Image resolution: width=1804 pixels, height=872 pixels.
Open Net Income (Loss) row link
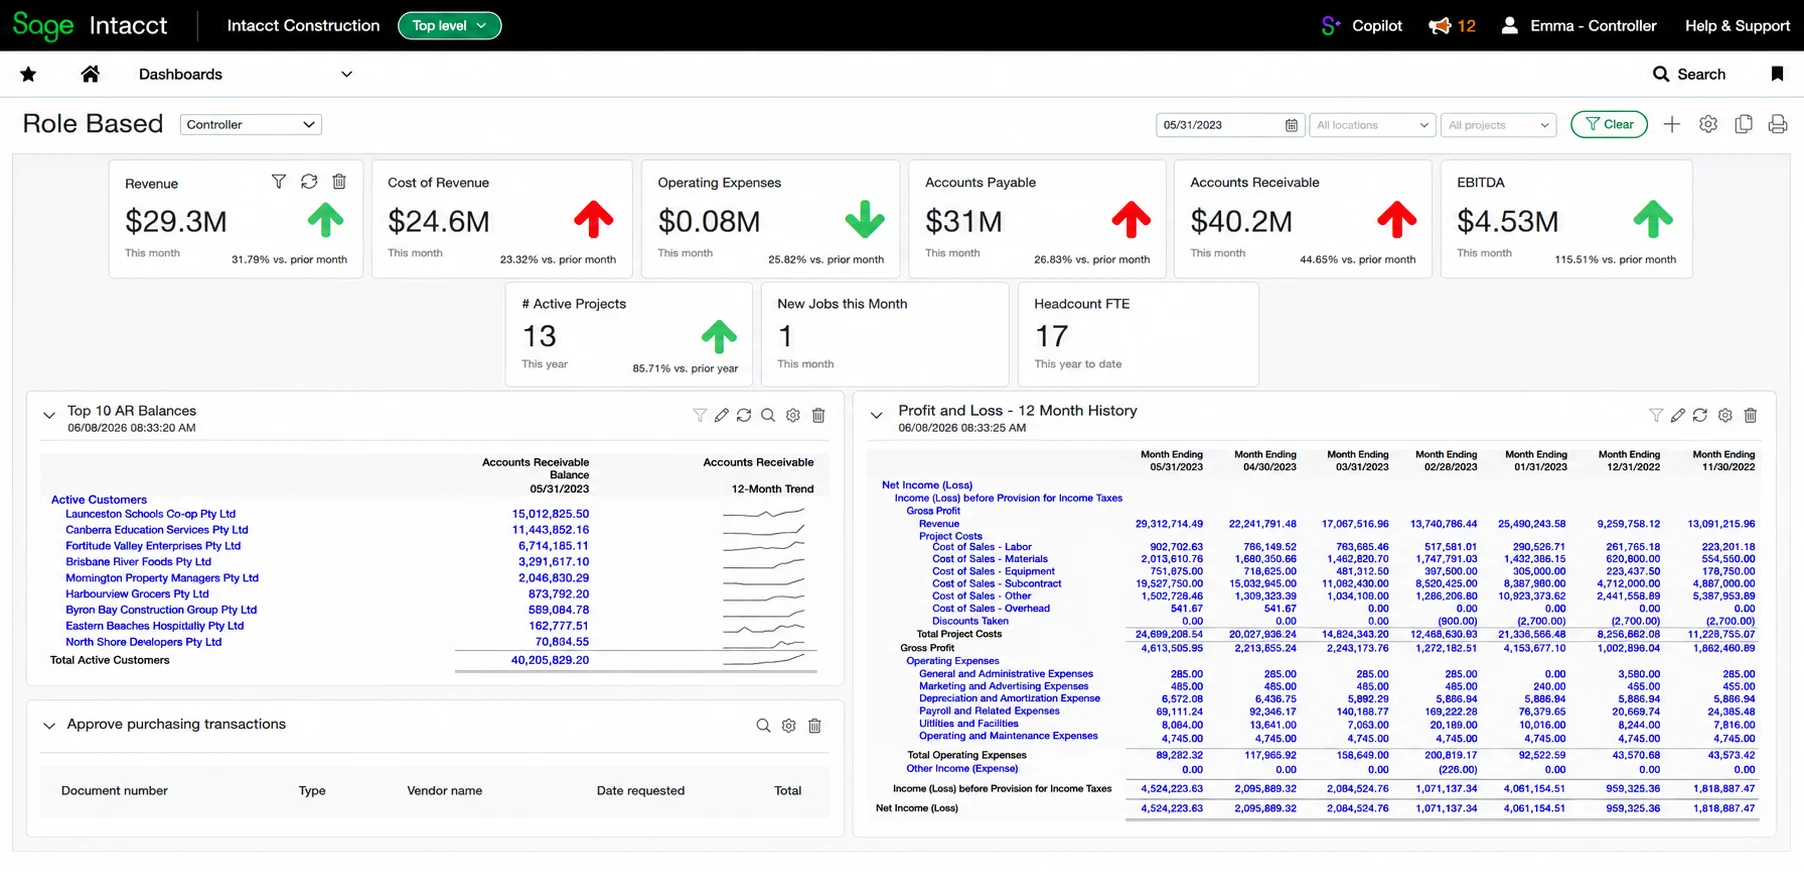[927, 485]
